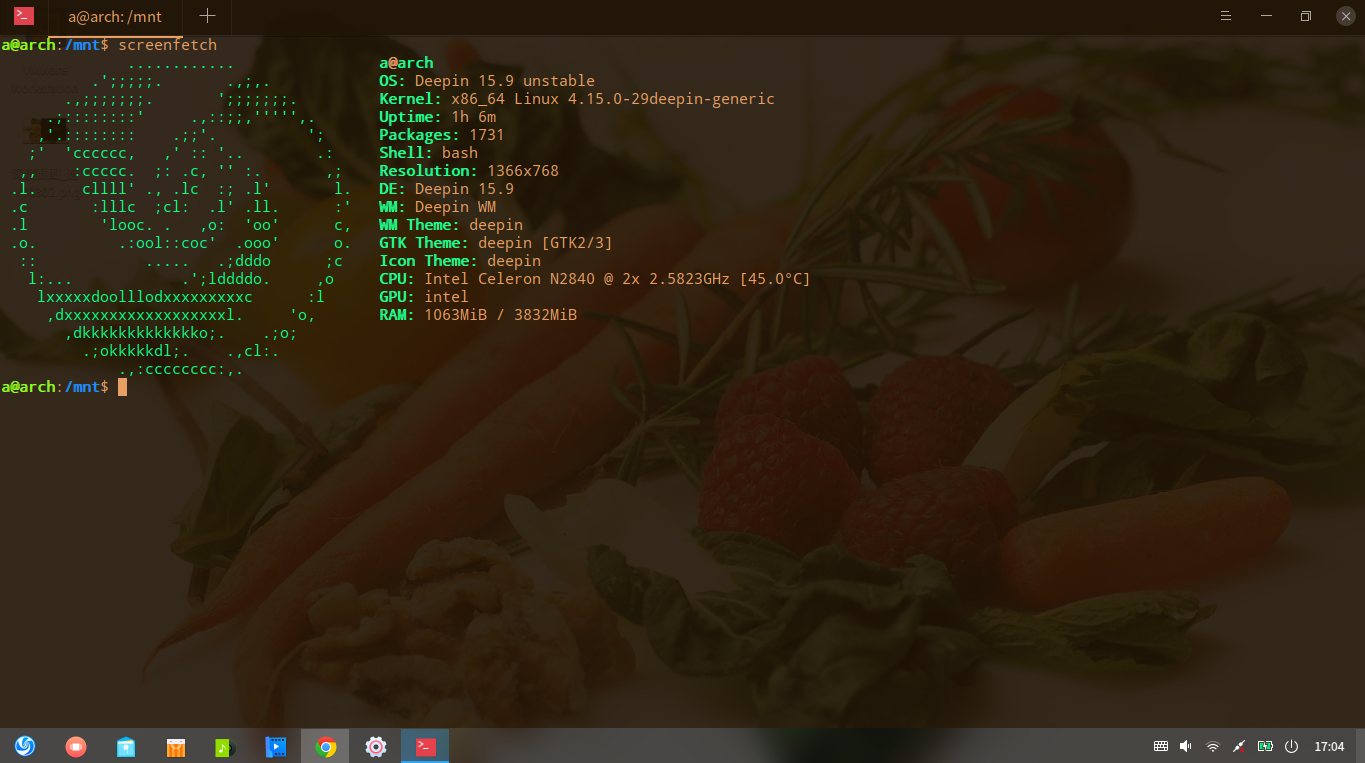
Task: Open the Deepin launcher from the dock
Action: [25, 746]
